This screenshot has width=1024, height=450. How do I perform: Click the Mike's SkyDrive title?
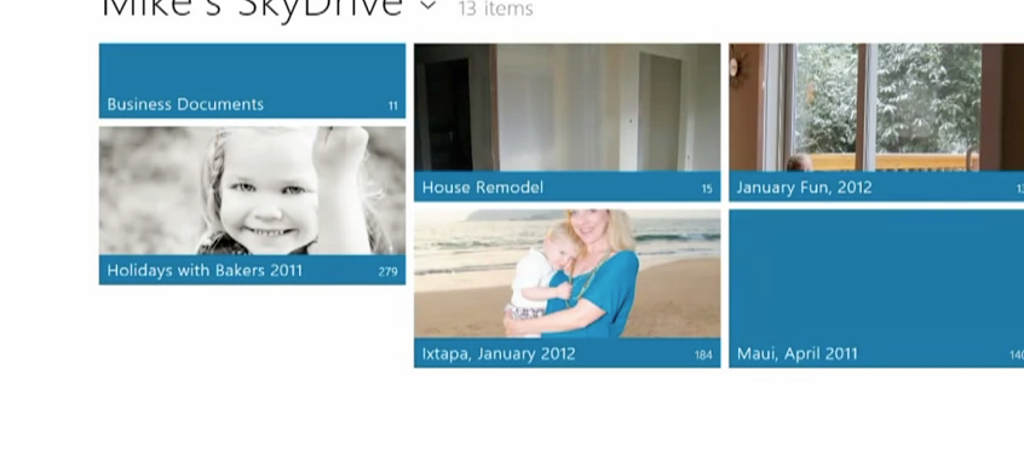point(252,8)
